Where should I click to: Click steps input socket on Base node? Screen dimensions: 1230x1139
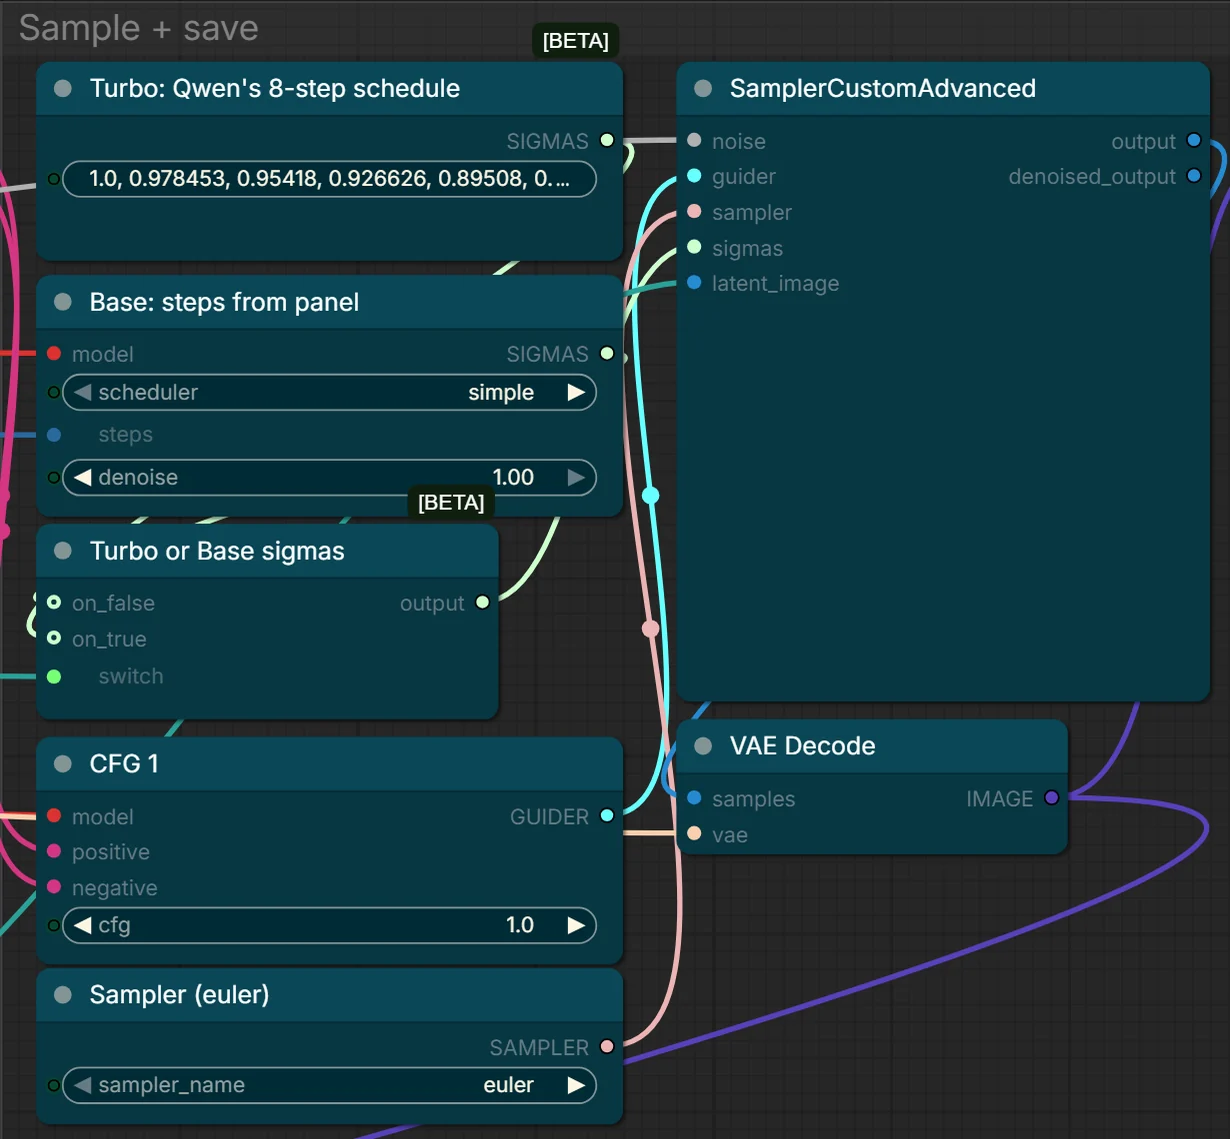tap(54, 435)
